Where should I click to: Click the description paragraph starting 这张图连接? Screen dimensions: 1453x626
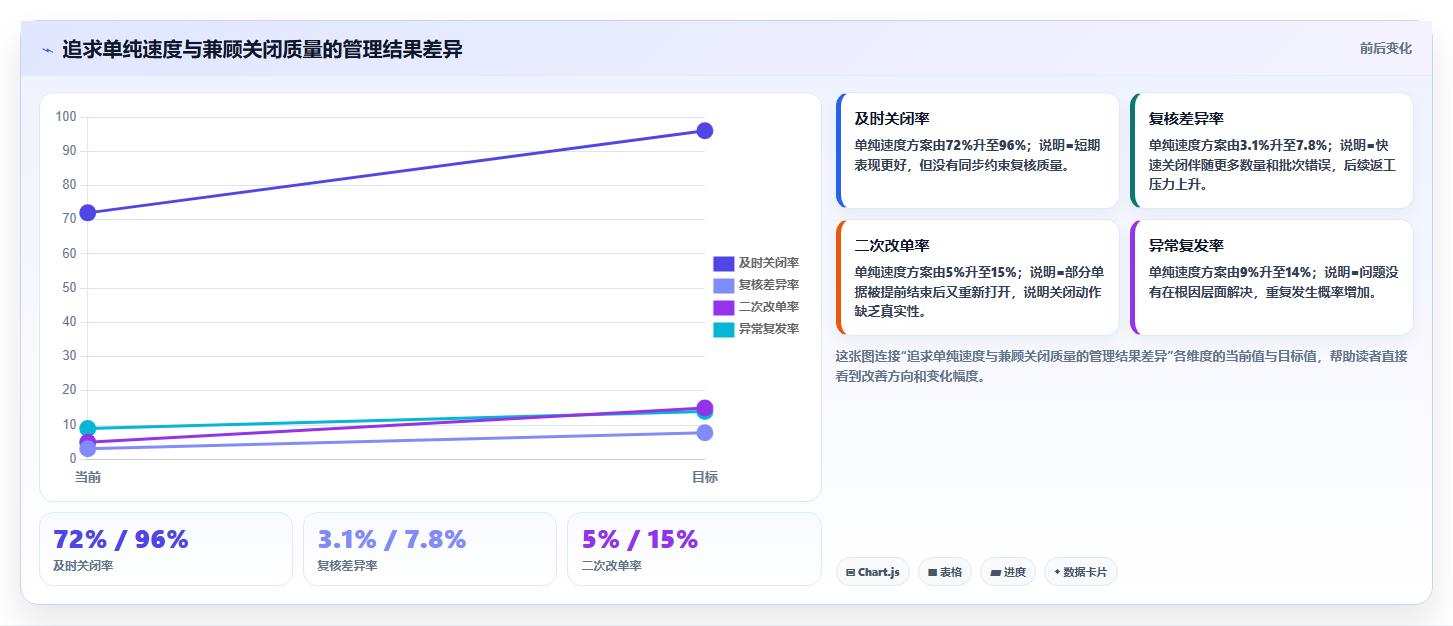click(x=1121, y=366)
